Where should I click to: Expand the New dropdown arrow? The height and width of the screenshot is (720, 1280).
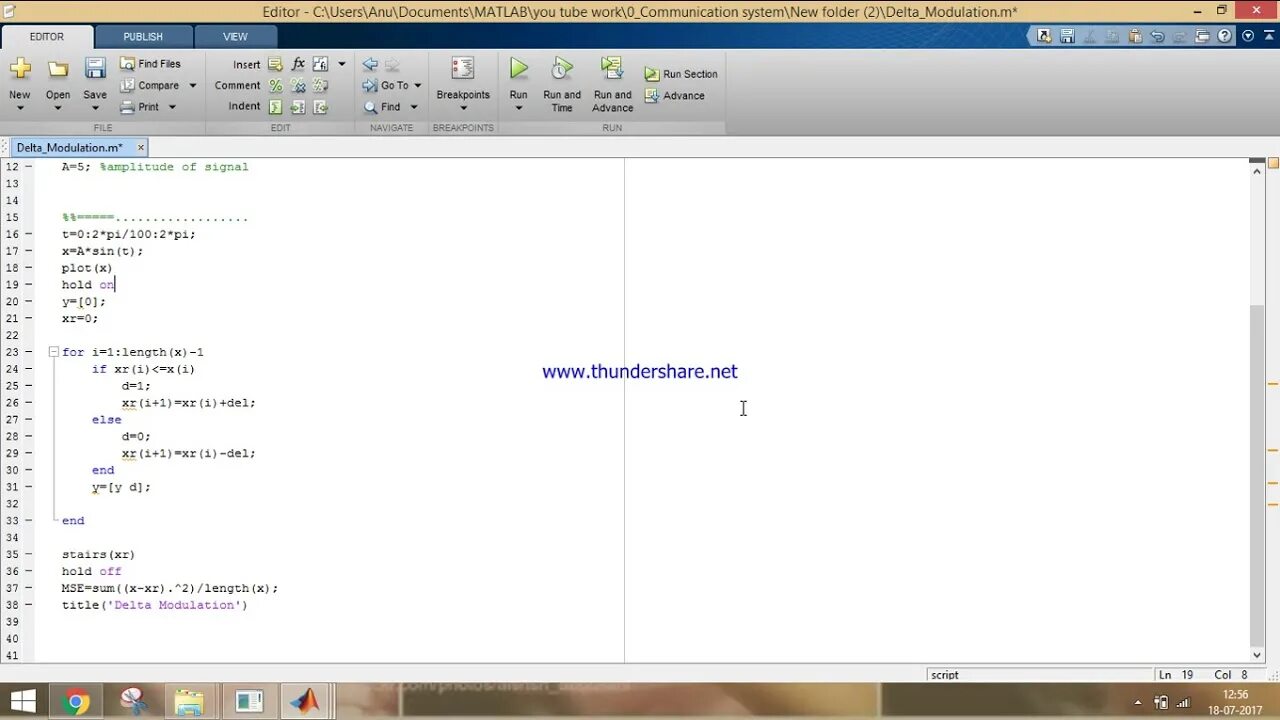click(20, 108)
